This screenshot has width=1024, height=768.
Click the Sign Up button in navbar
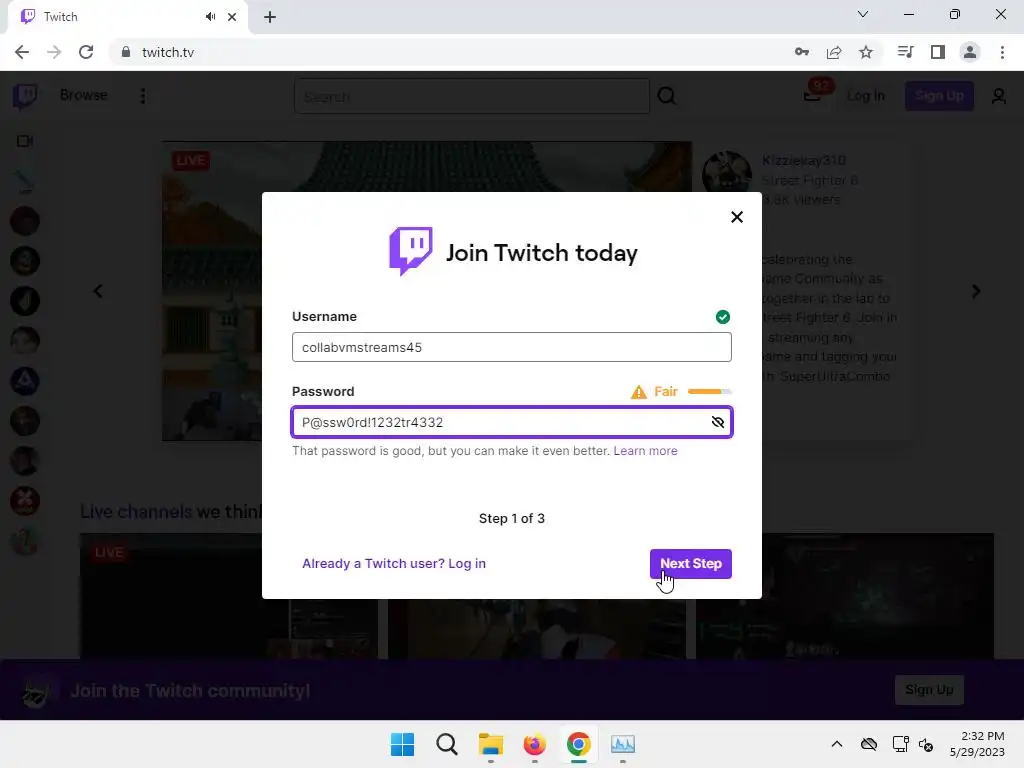coord(939,96)
